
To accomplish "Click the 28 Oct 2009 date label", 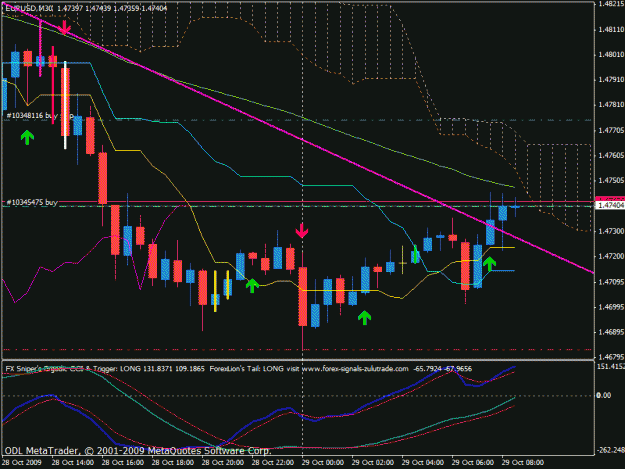I will click(22, 463).
